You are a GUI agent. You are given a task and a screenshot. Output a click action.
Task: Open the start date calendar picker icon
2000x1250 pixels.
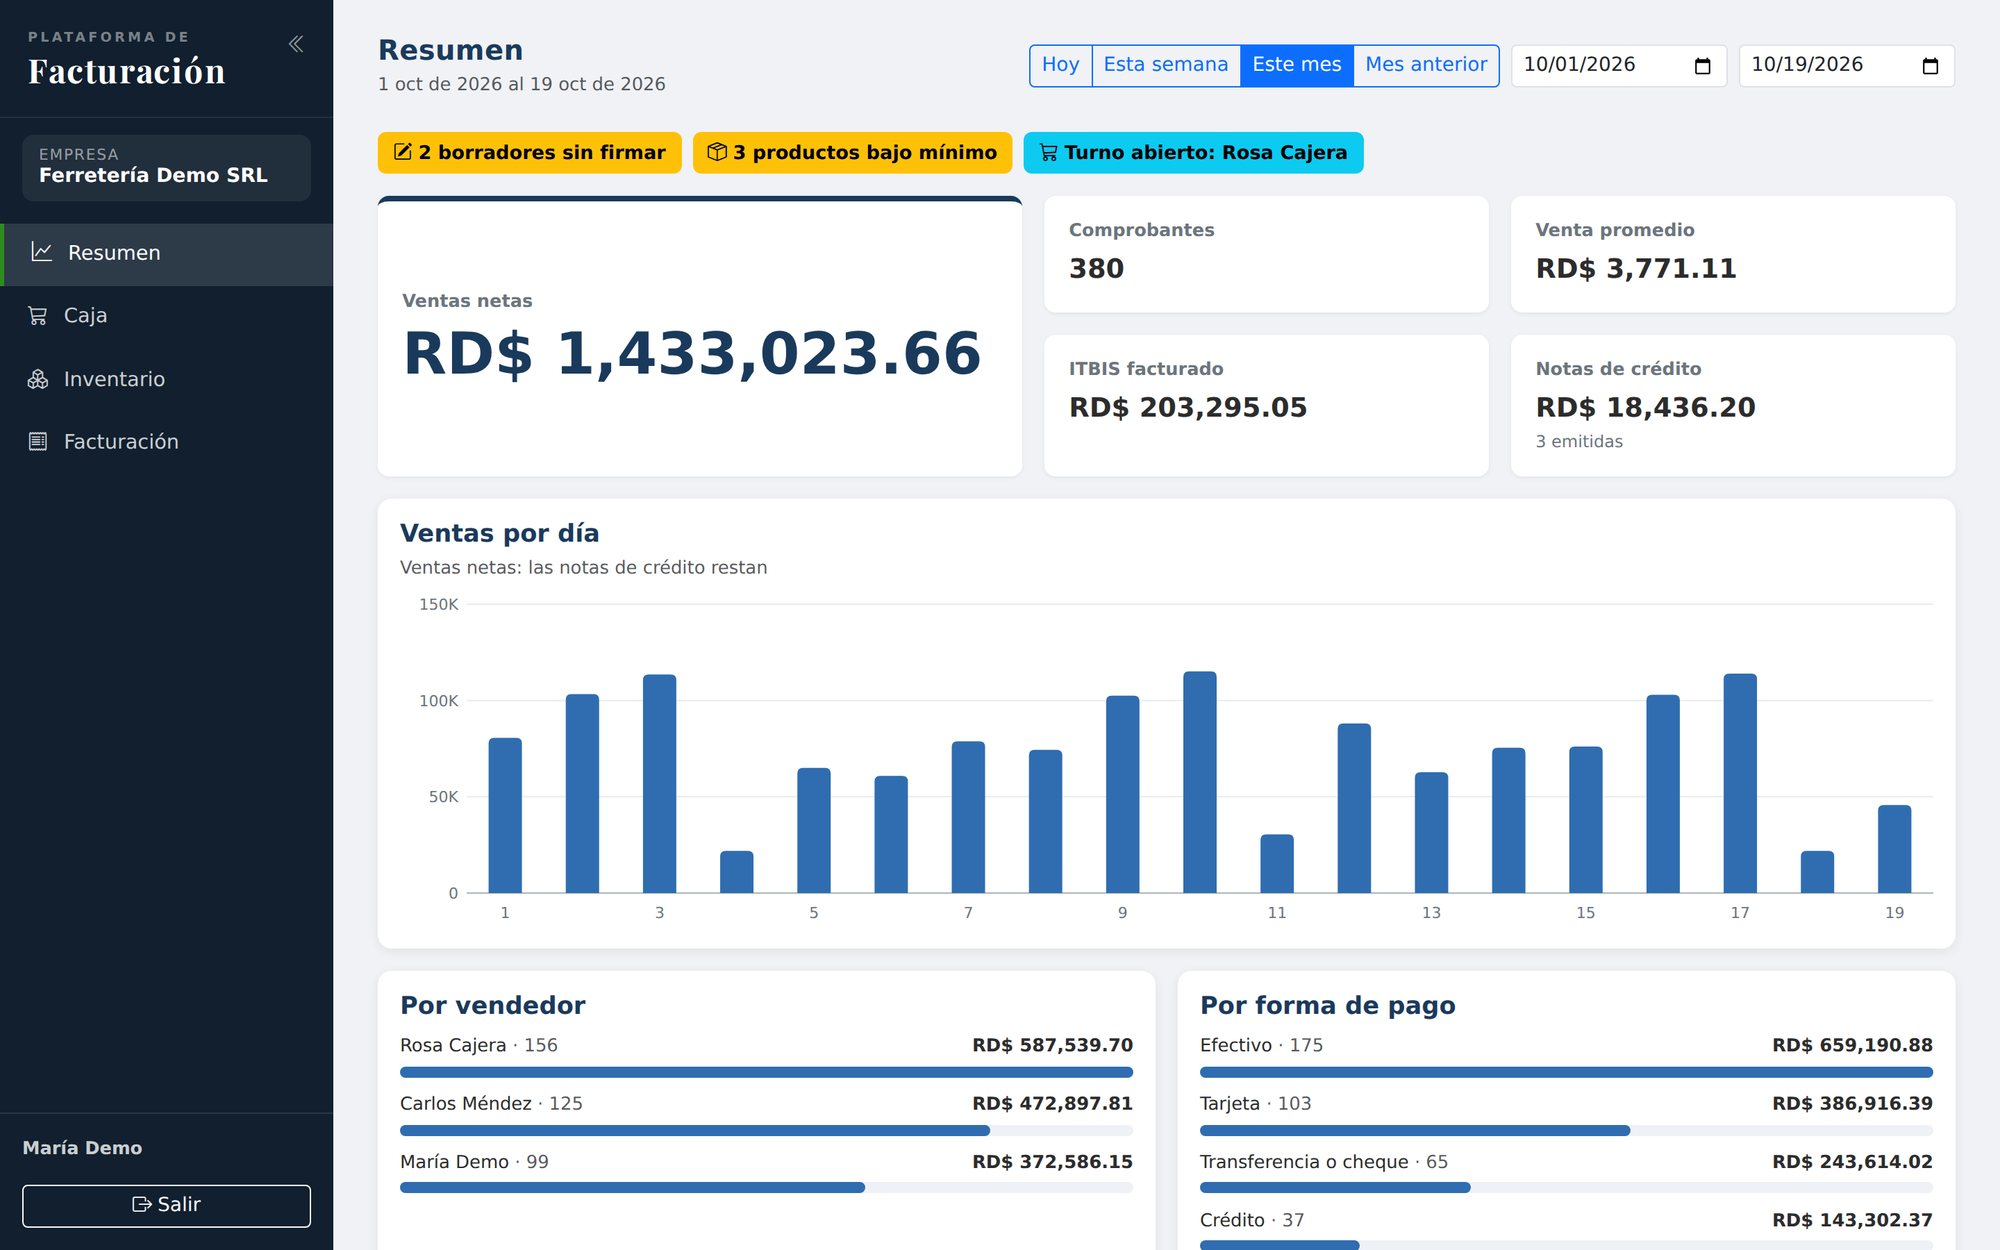pyautogui.click(x=1703, y=66)
